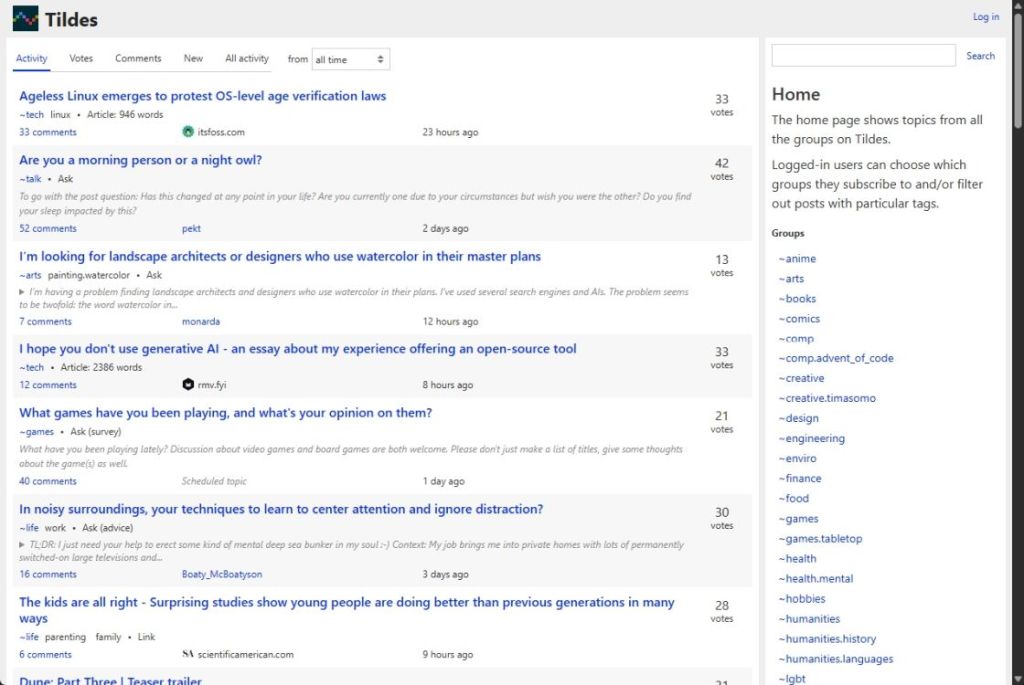Viewport: 1024px width, 685px height.
Task: Open the ~games.tabletop group link
Action: tap(823, 539)
